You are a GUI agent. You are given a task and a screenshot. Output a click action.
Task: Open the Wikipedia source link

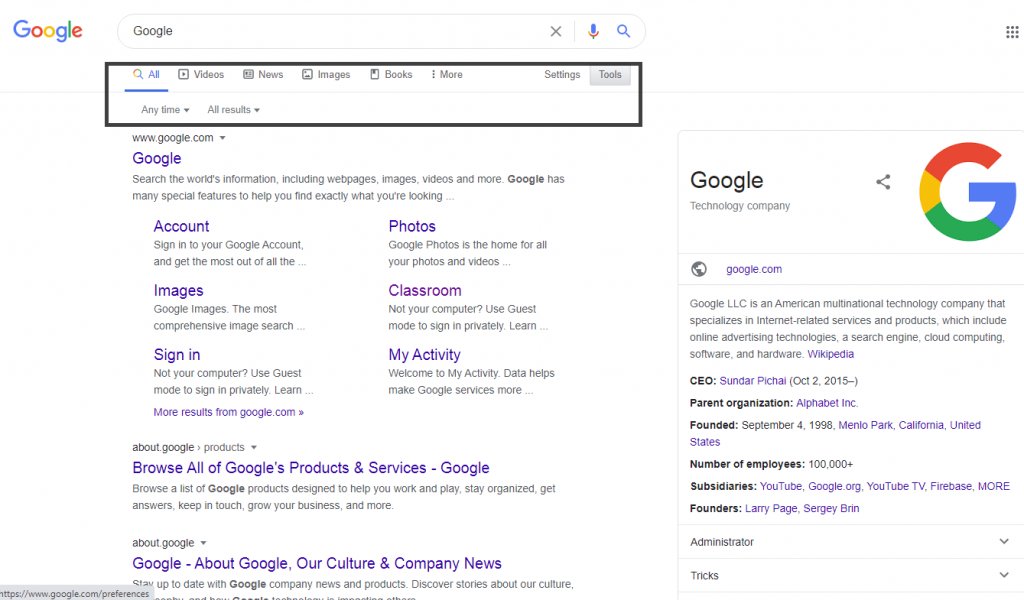coord(831,354)
